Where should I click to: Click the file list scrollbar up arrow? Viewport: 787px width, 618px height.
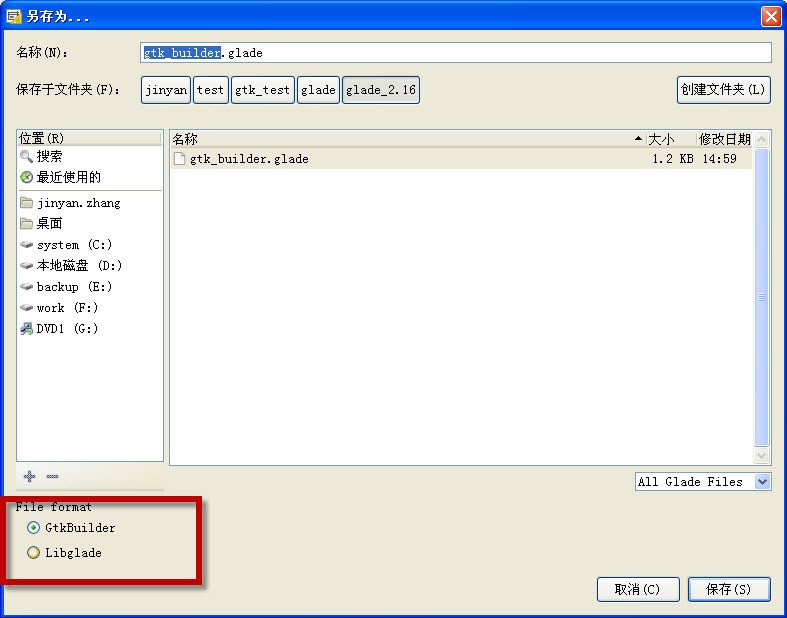761,139
